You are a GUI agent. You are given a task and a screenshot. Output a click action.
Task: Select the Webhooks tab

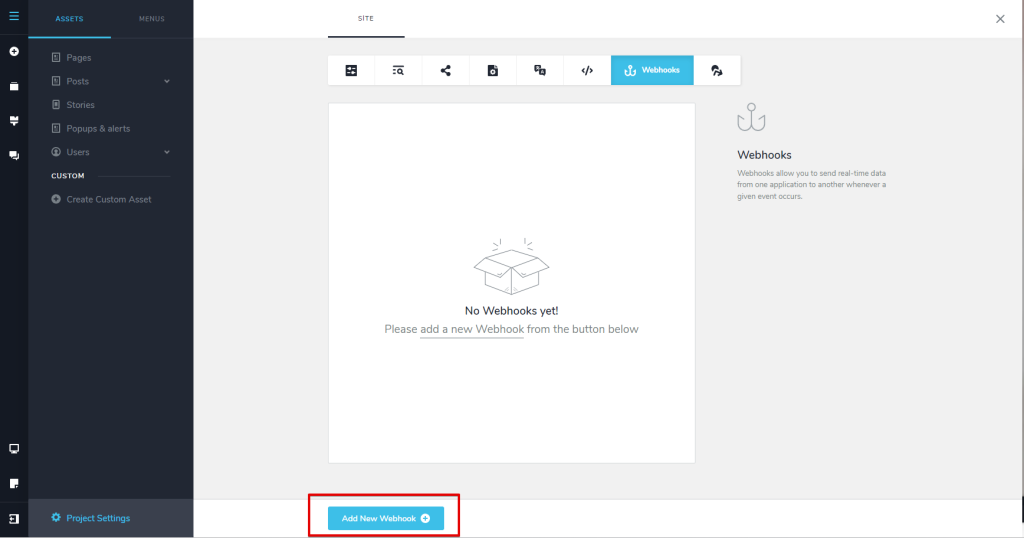pyautogui.click(x=652, y=70)
